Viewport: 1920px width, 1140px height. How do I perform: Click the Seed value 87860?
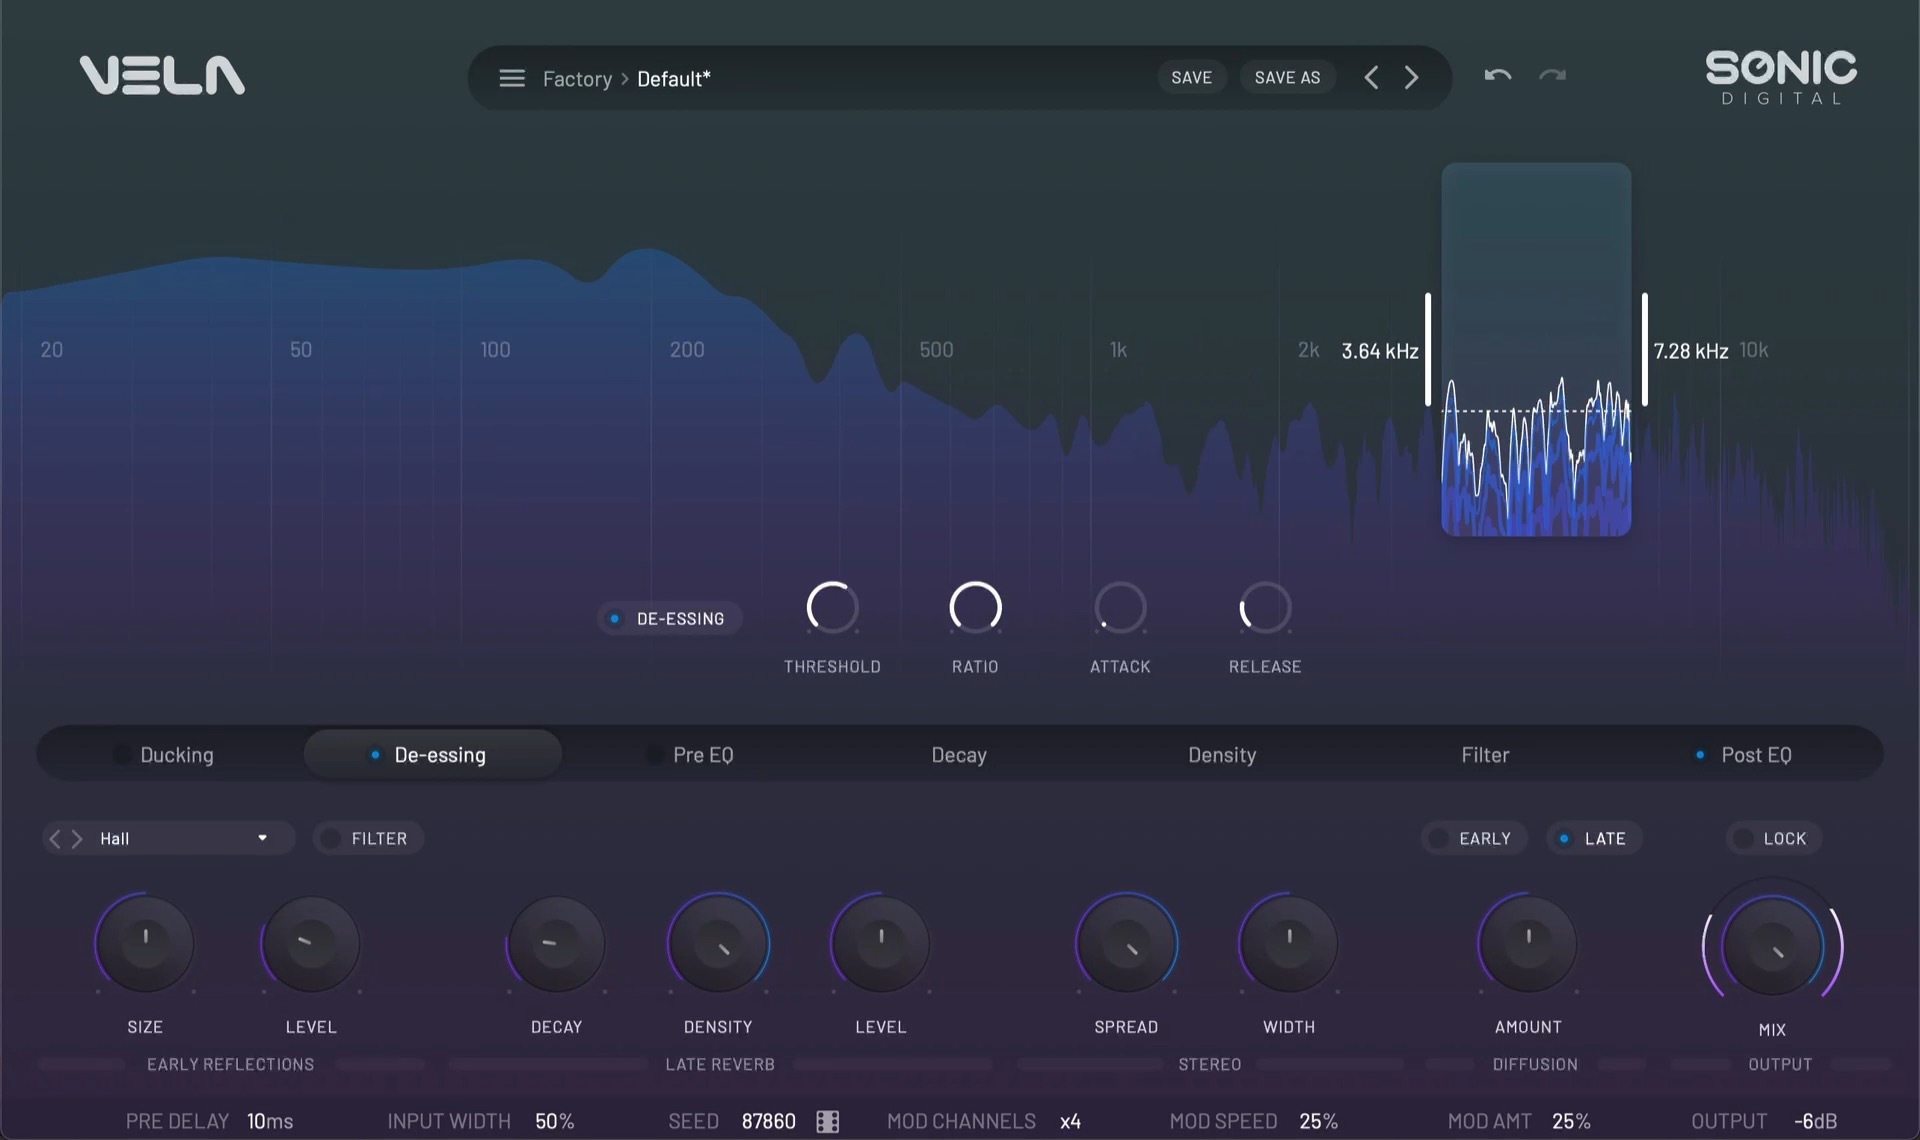768,1121
